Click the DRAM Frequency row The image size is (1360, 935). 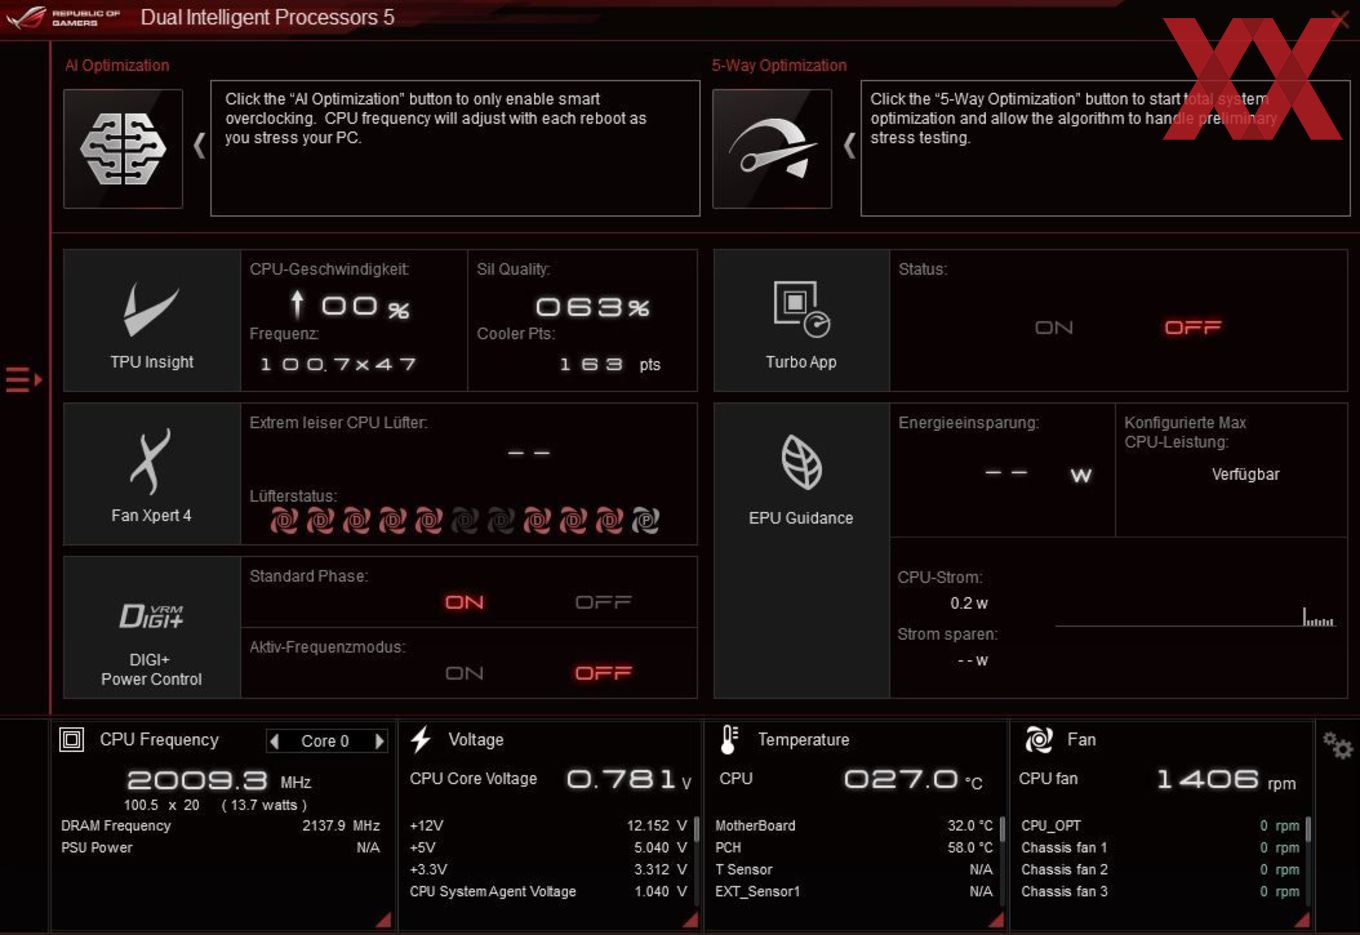coord(221,826)
